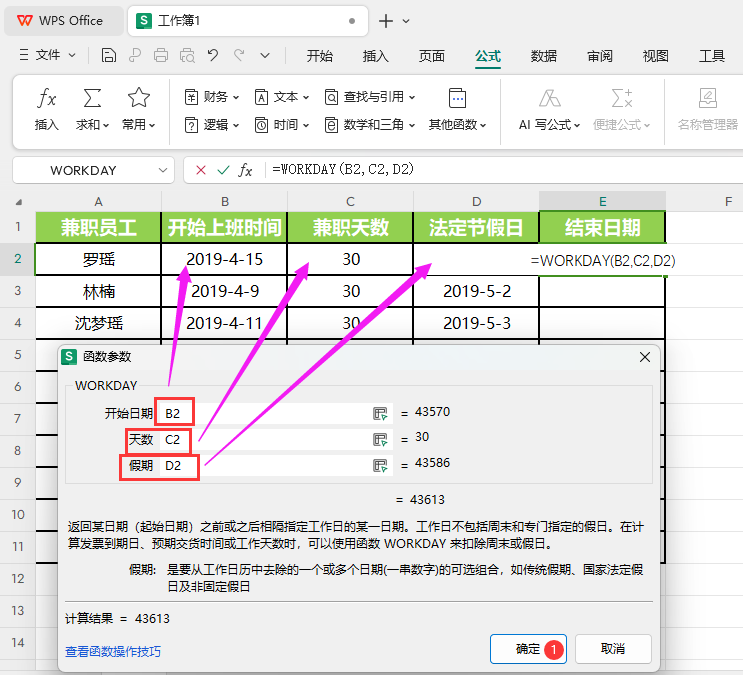This screenshot has width=743, height=675.
Task: Click the select-all corner triangle
Action: tap(18, 202)
